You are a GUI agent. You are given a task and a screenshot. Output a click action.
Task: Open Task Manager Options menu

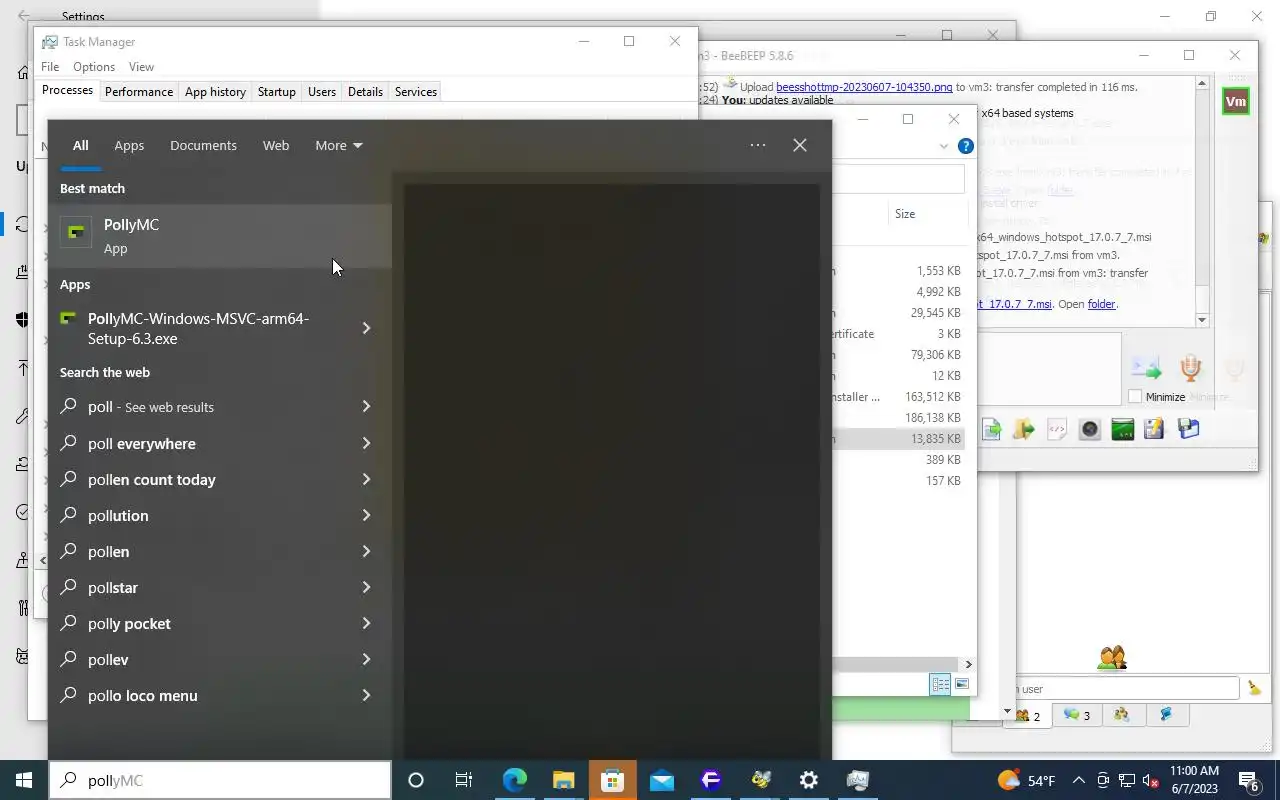point(94,66)
